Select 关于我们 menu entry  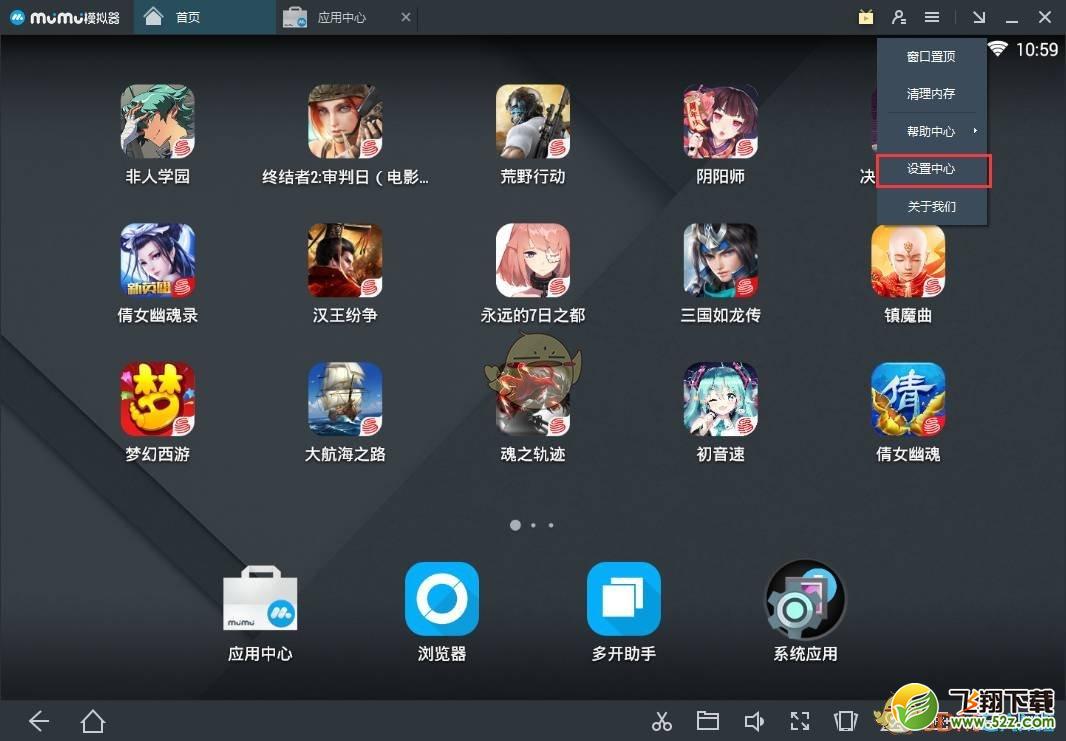931,206
